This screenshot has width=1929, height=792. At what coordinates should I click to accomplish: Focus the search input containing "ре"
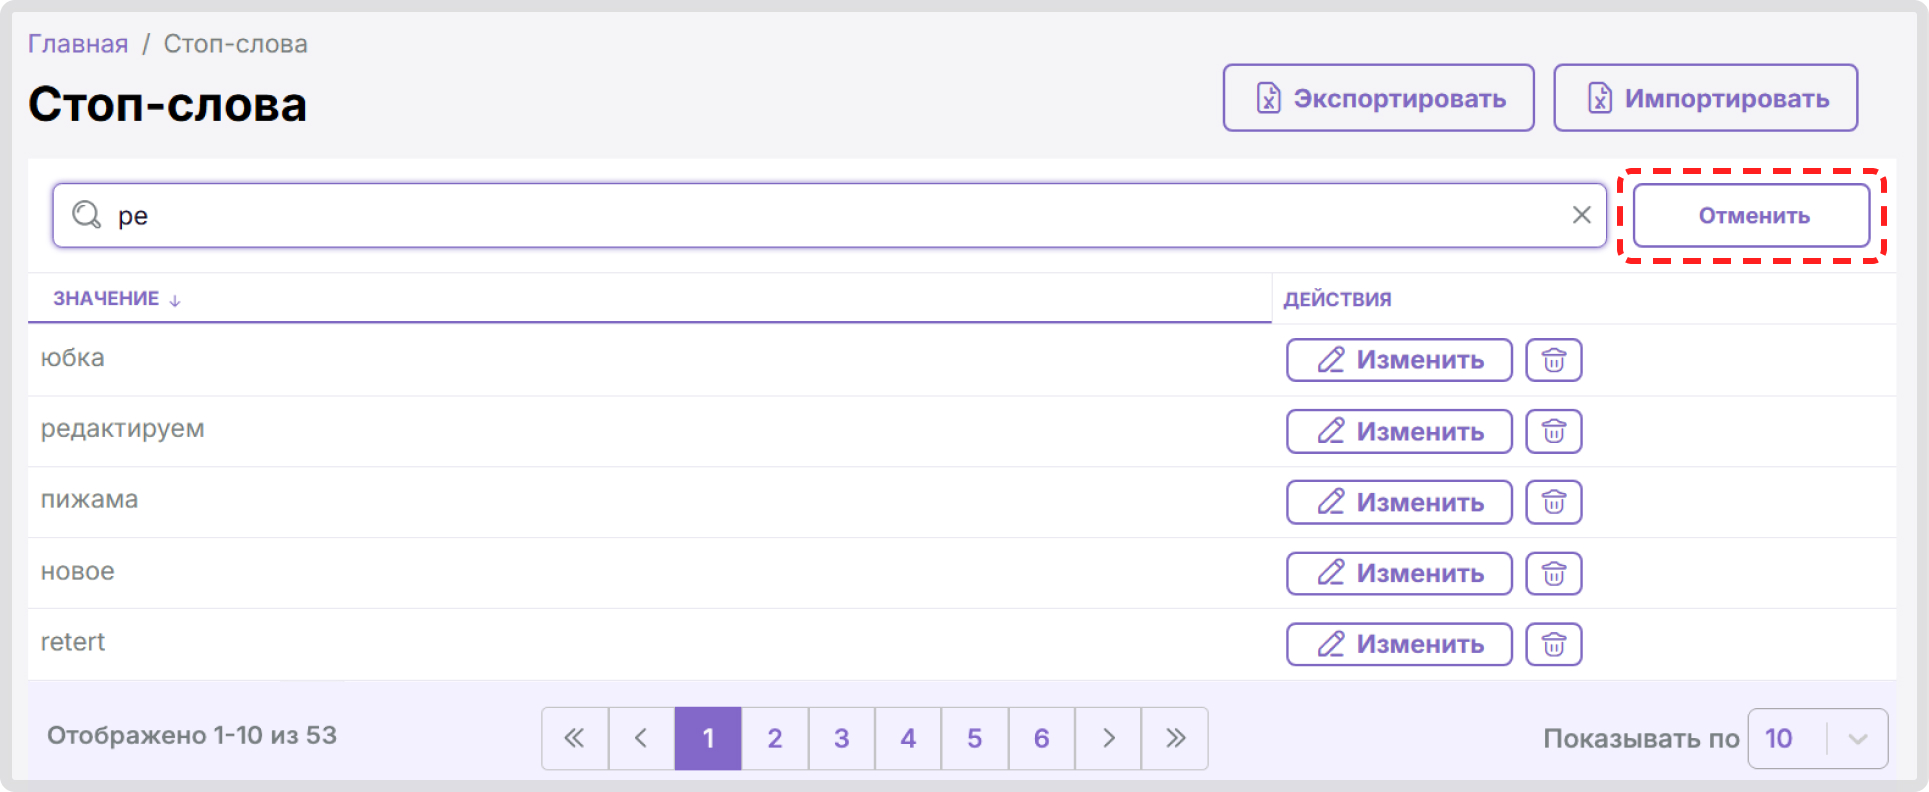pyautogui.click(x=829, y=215)
